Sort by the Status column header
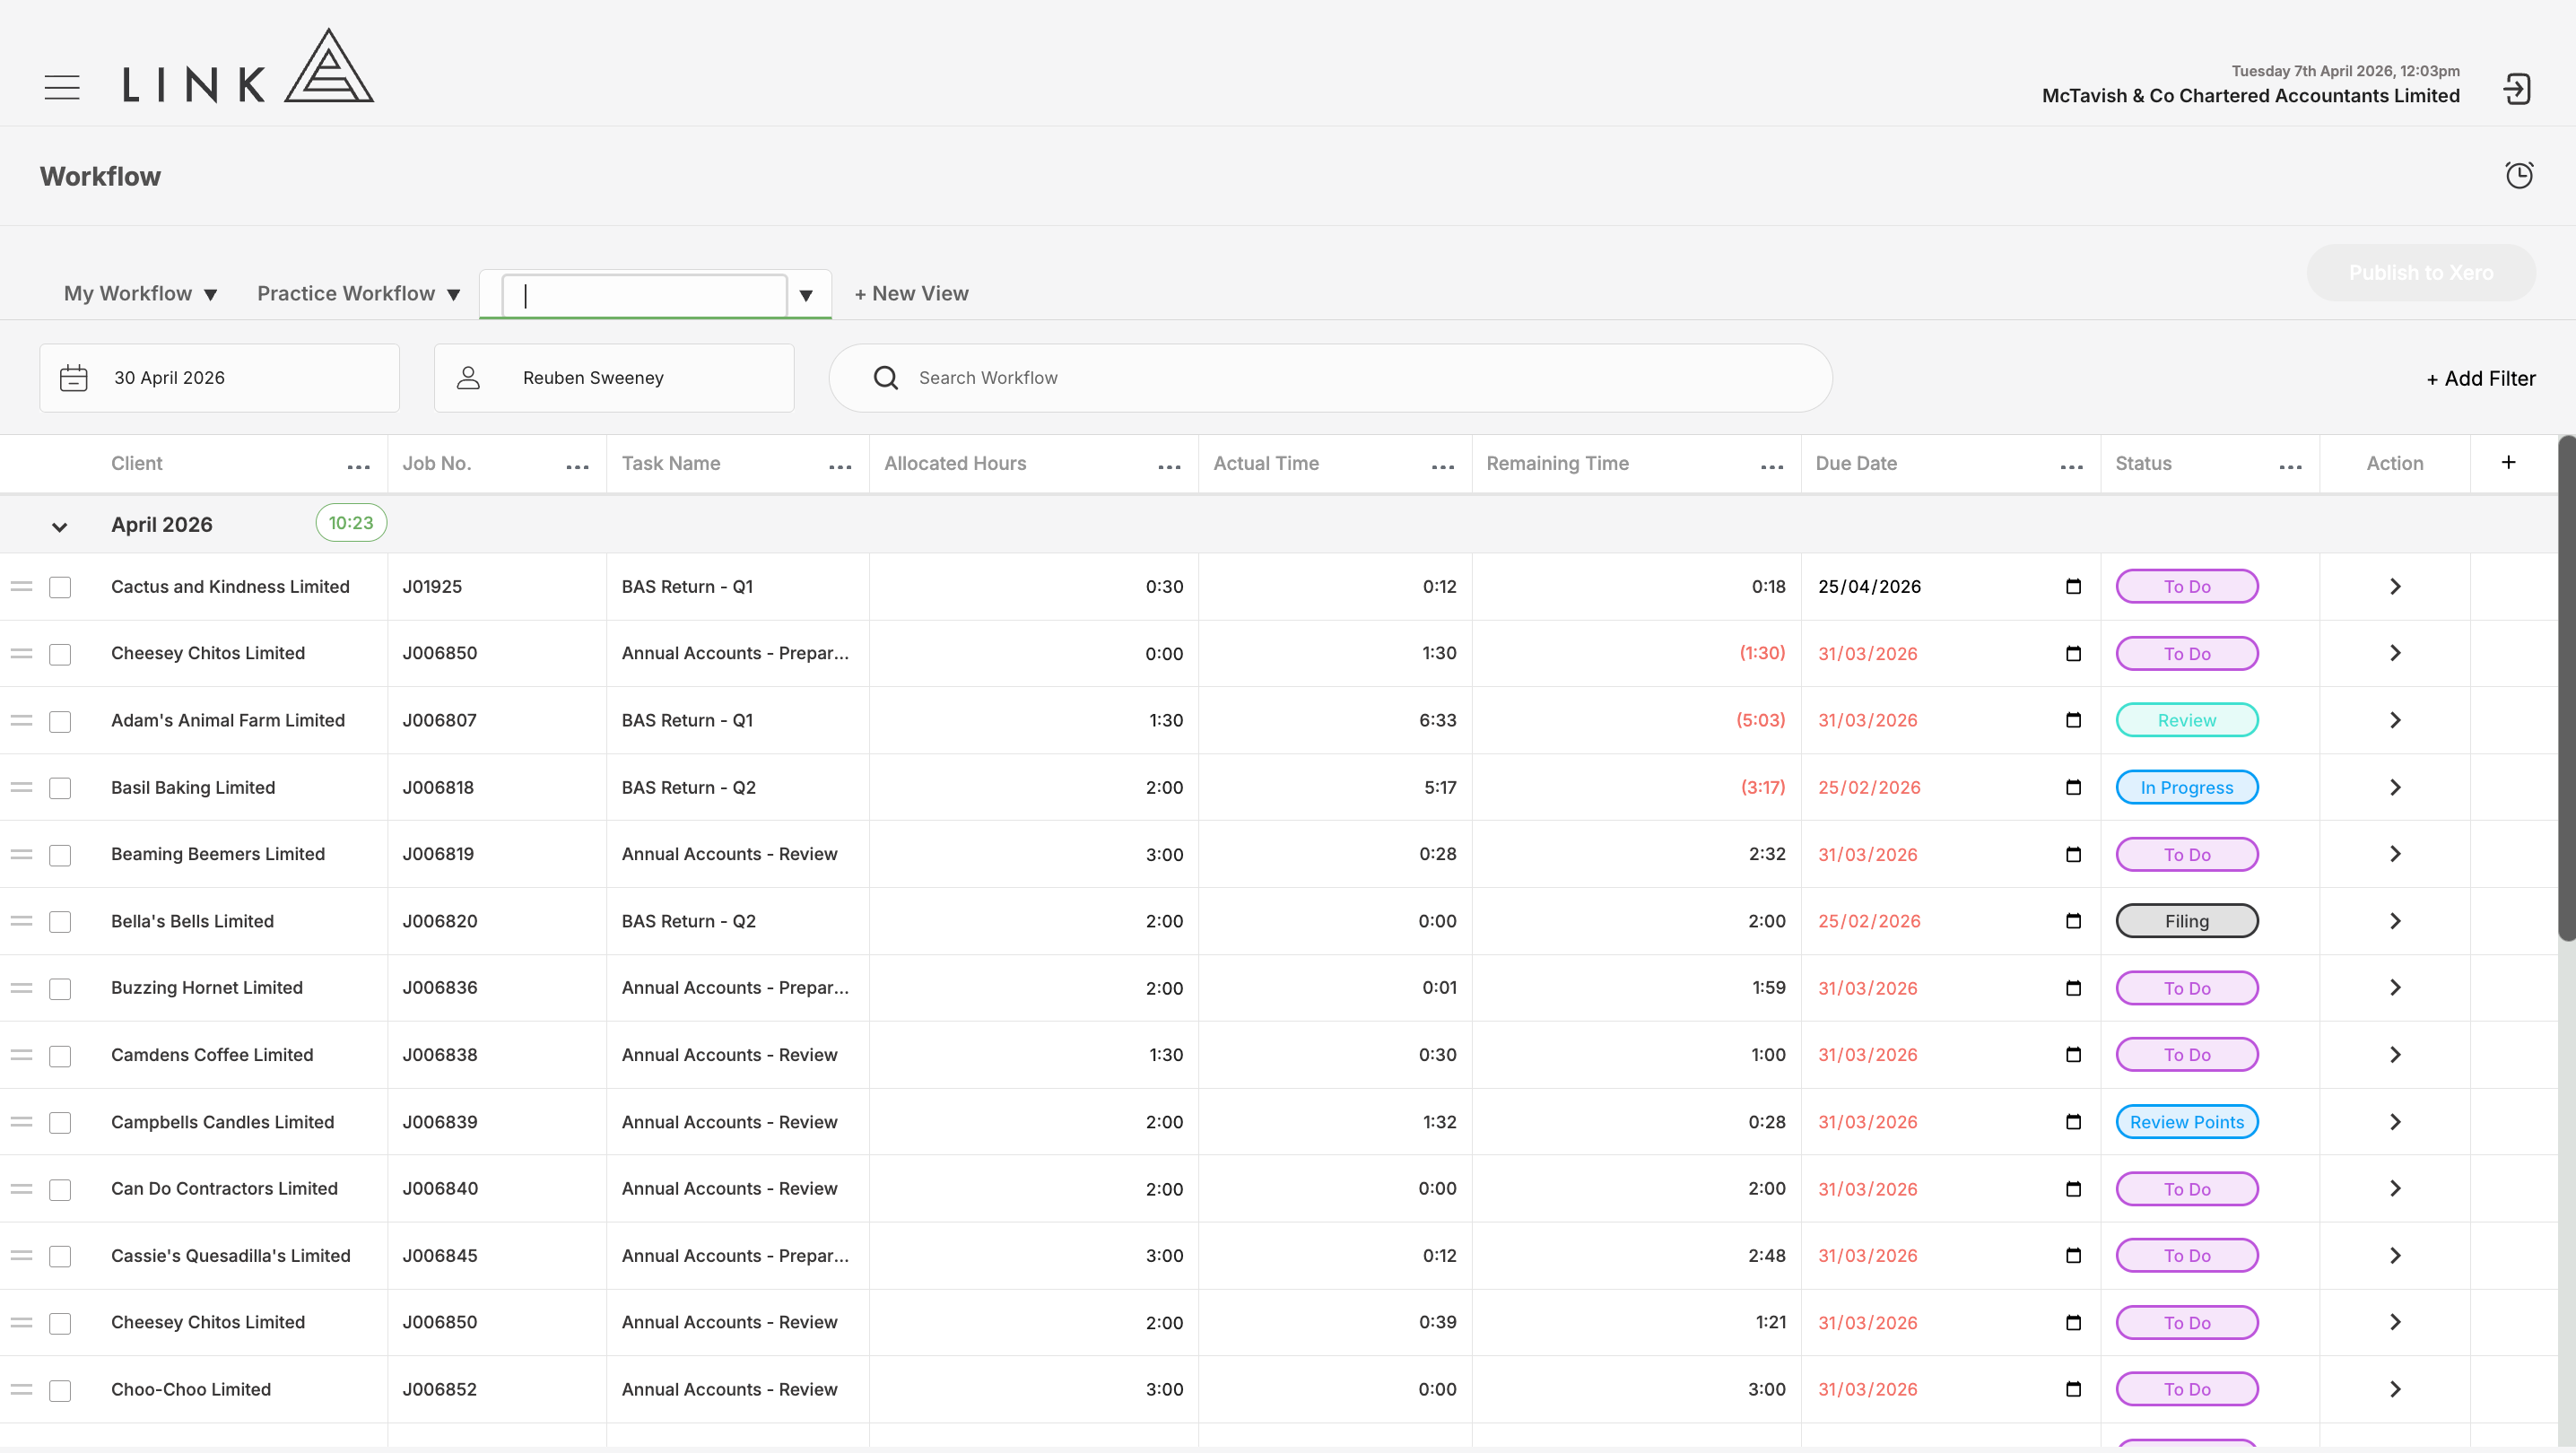 [x=2143, y=463]
